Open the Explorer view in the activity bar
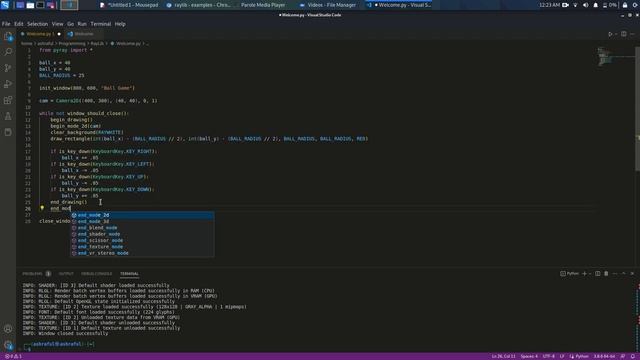Viewport: 640px width, 360px height. point(8,37)
